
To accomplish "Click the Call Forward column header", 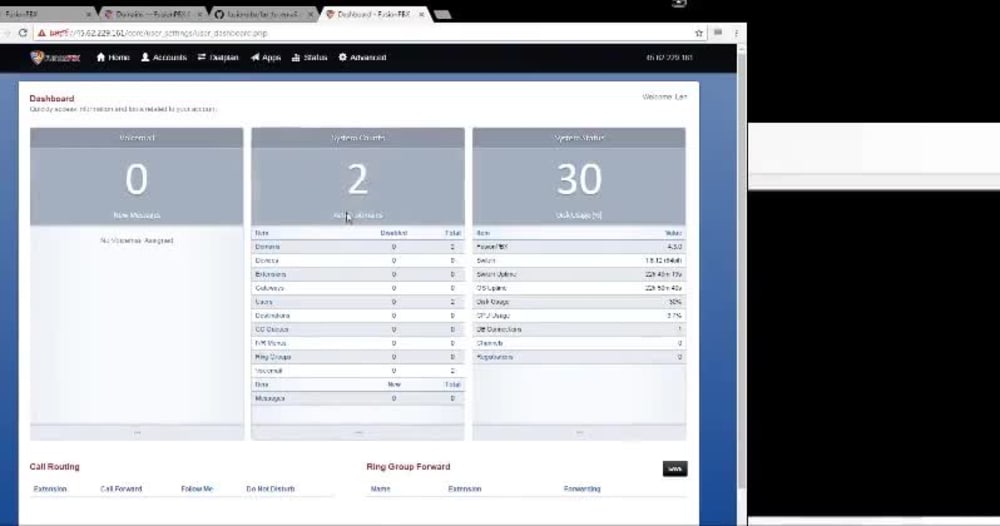I will [121, 489].
